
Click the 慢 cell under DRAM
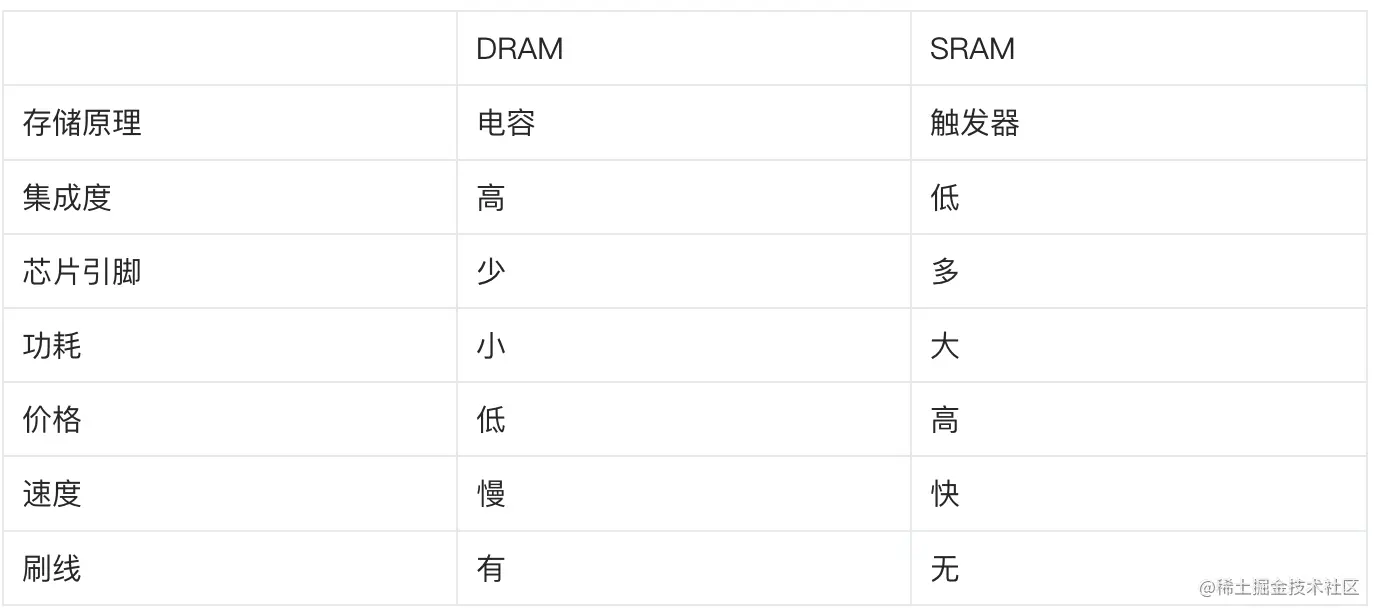point(491,494)
